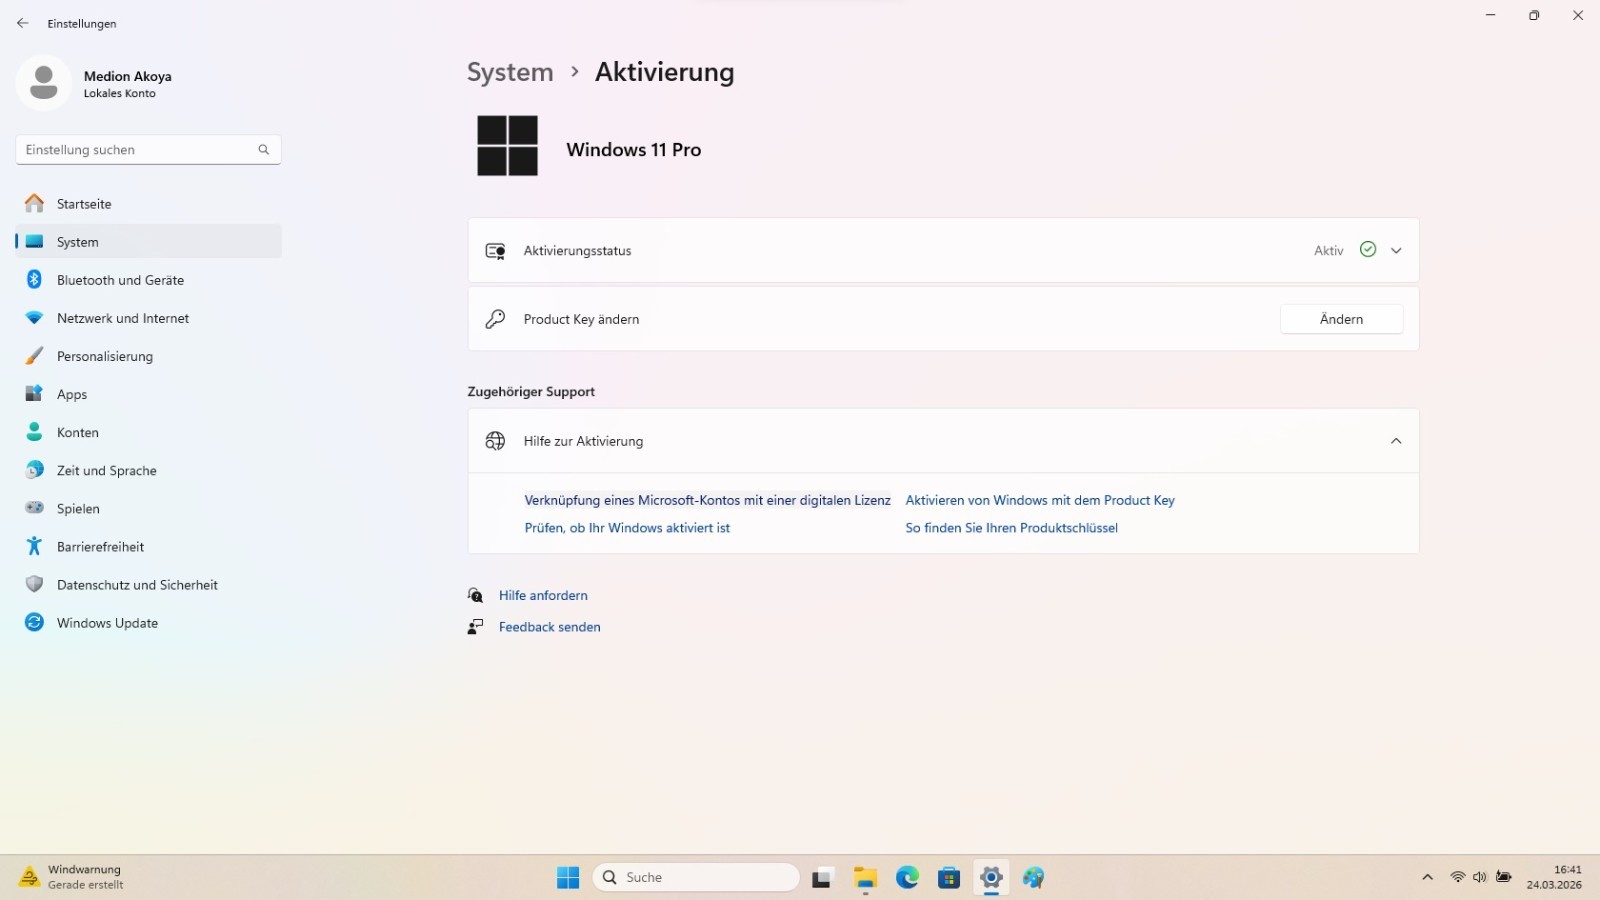Open Netzwerk und Internet settings

point(149,318)
